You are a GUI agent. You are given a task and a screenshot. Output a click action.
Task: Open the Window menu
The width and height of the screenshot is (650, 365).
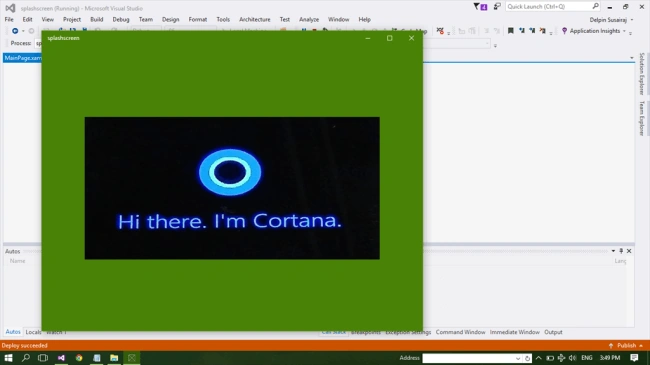click(x=338, y=19)
